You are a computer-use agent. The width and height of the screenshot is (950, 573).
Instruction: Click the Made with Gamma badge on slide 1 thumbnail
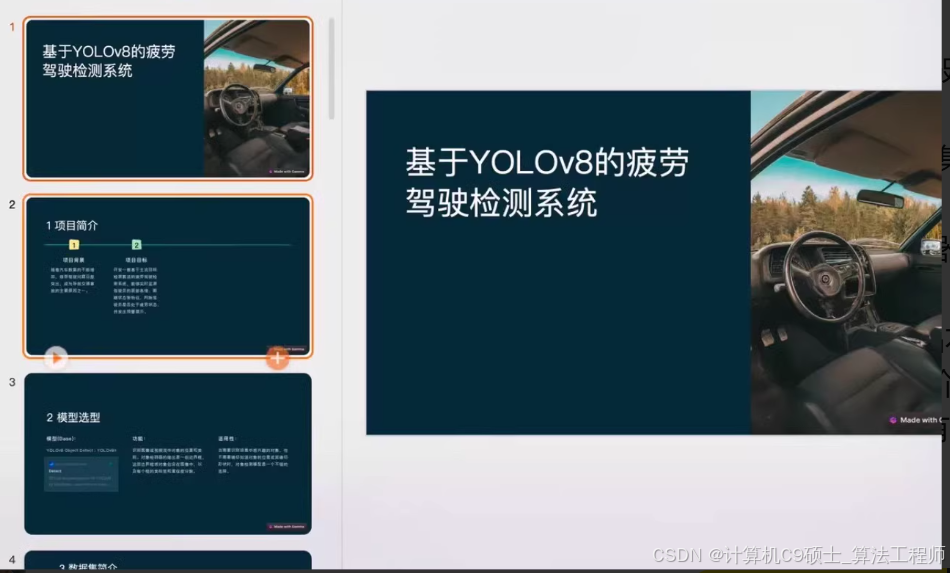[x=287, y=171]
